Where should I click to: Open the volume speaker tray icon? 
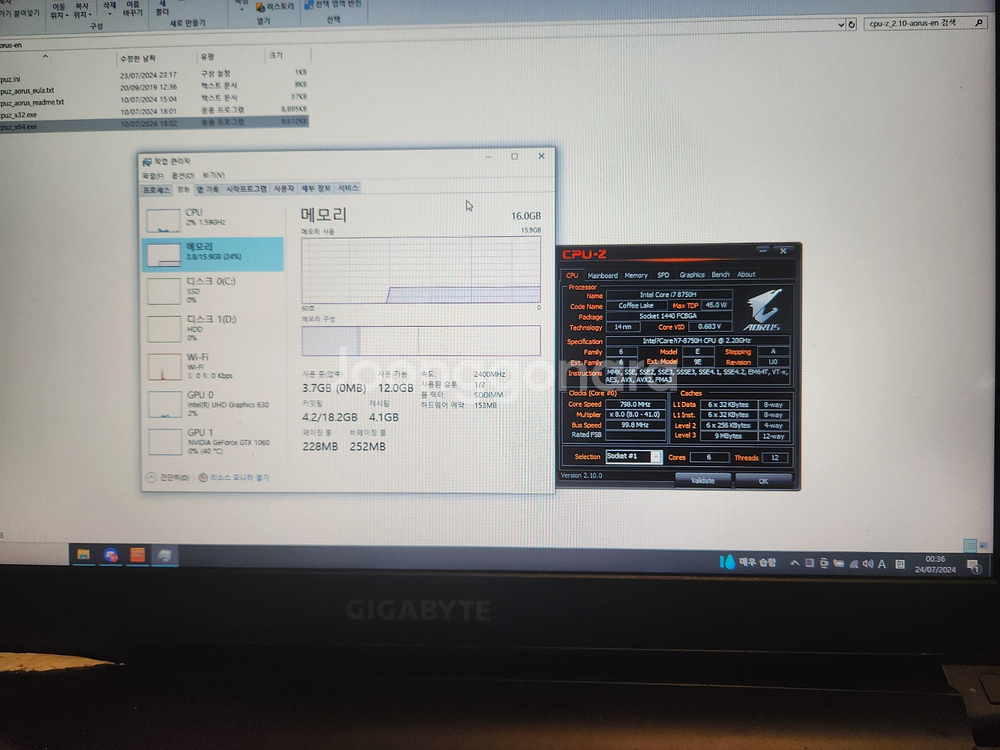coord(868,564)
